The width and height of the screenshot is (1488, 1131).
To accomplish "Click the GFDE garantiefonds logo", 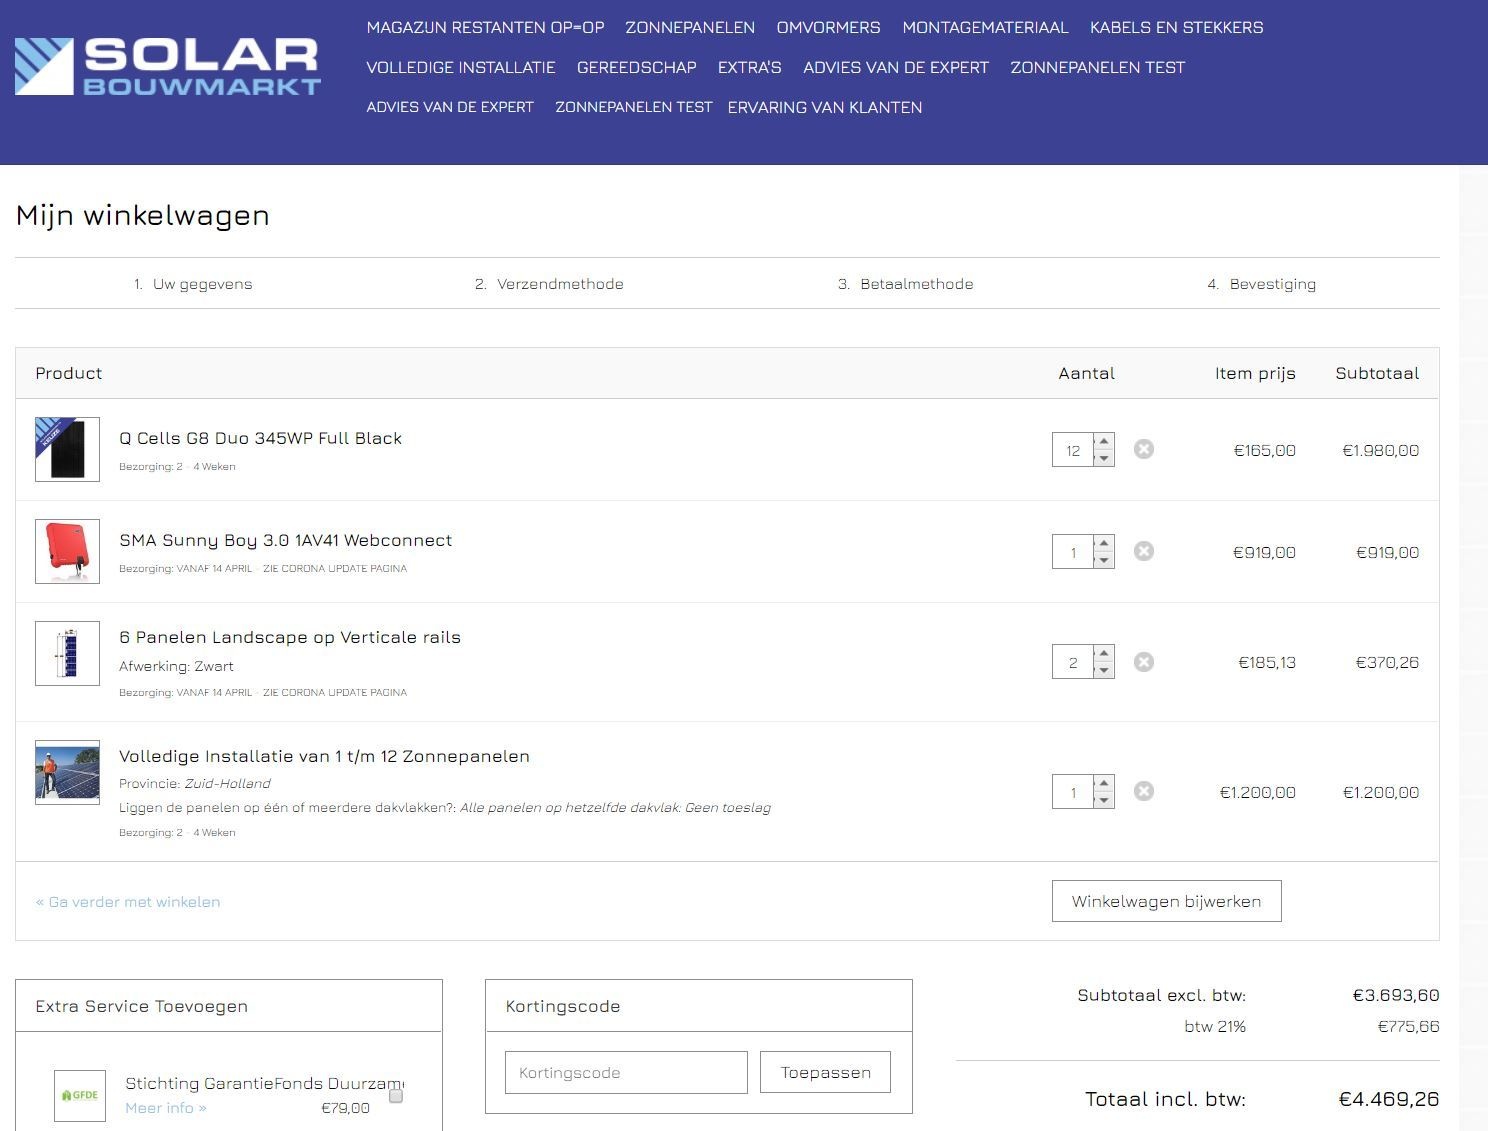I will pyautogui.click(x=80, y=1095).
